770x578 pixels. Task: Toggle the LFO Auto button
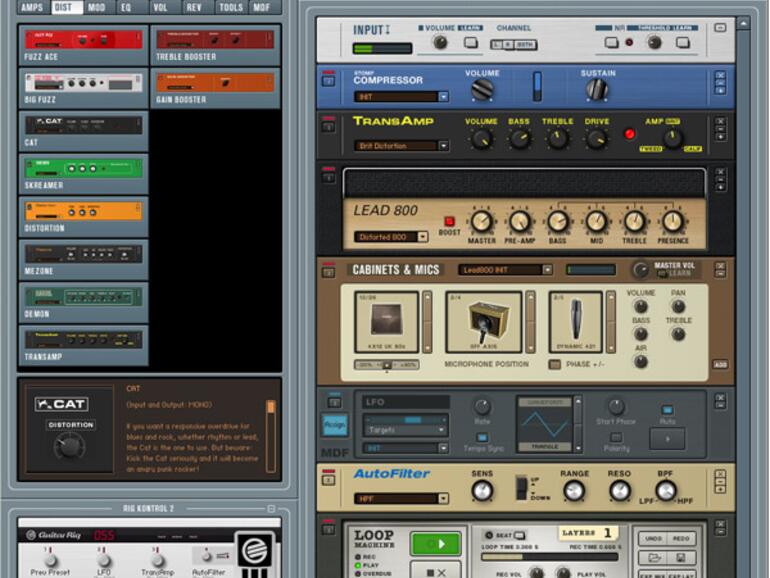(x=667, y=410)
